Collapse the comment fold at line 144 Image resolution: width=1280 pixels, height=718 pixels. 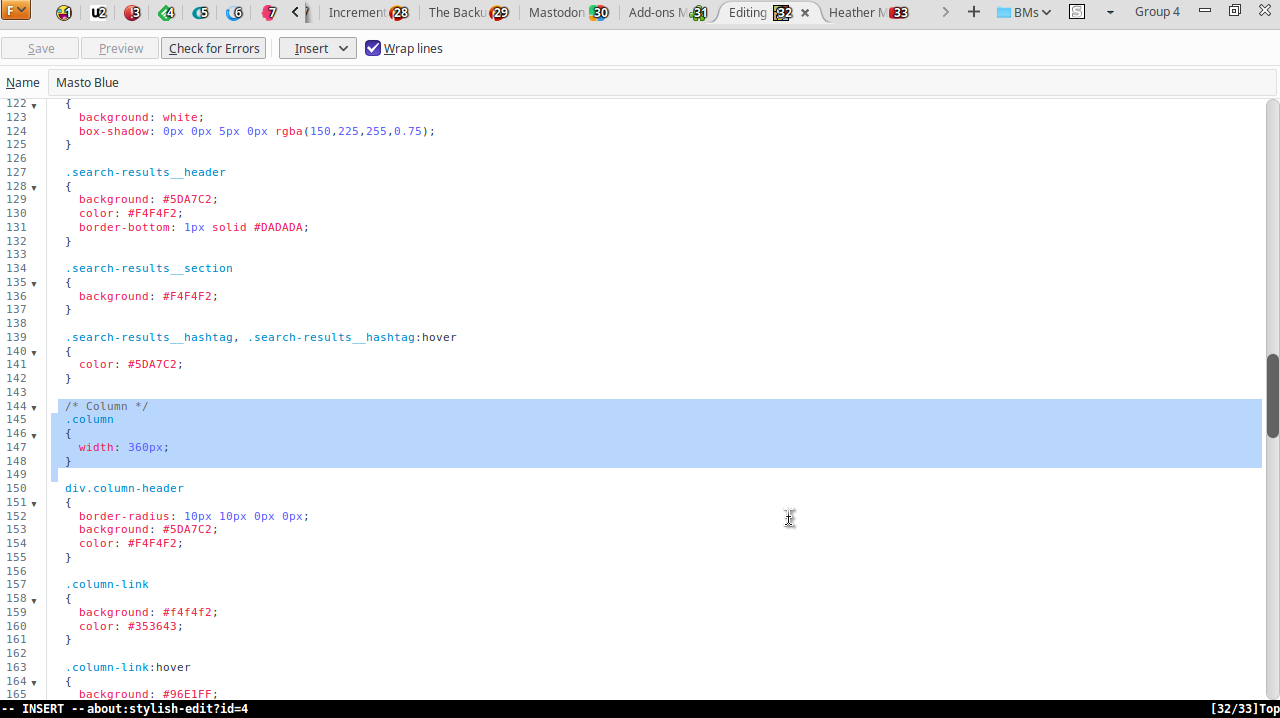[x=34, y=408]
